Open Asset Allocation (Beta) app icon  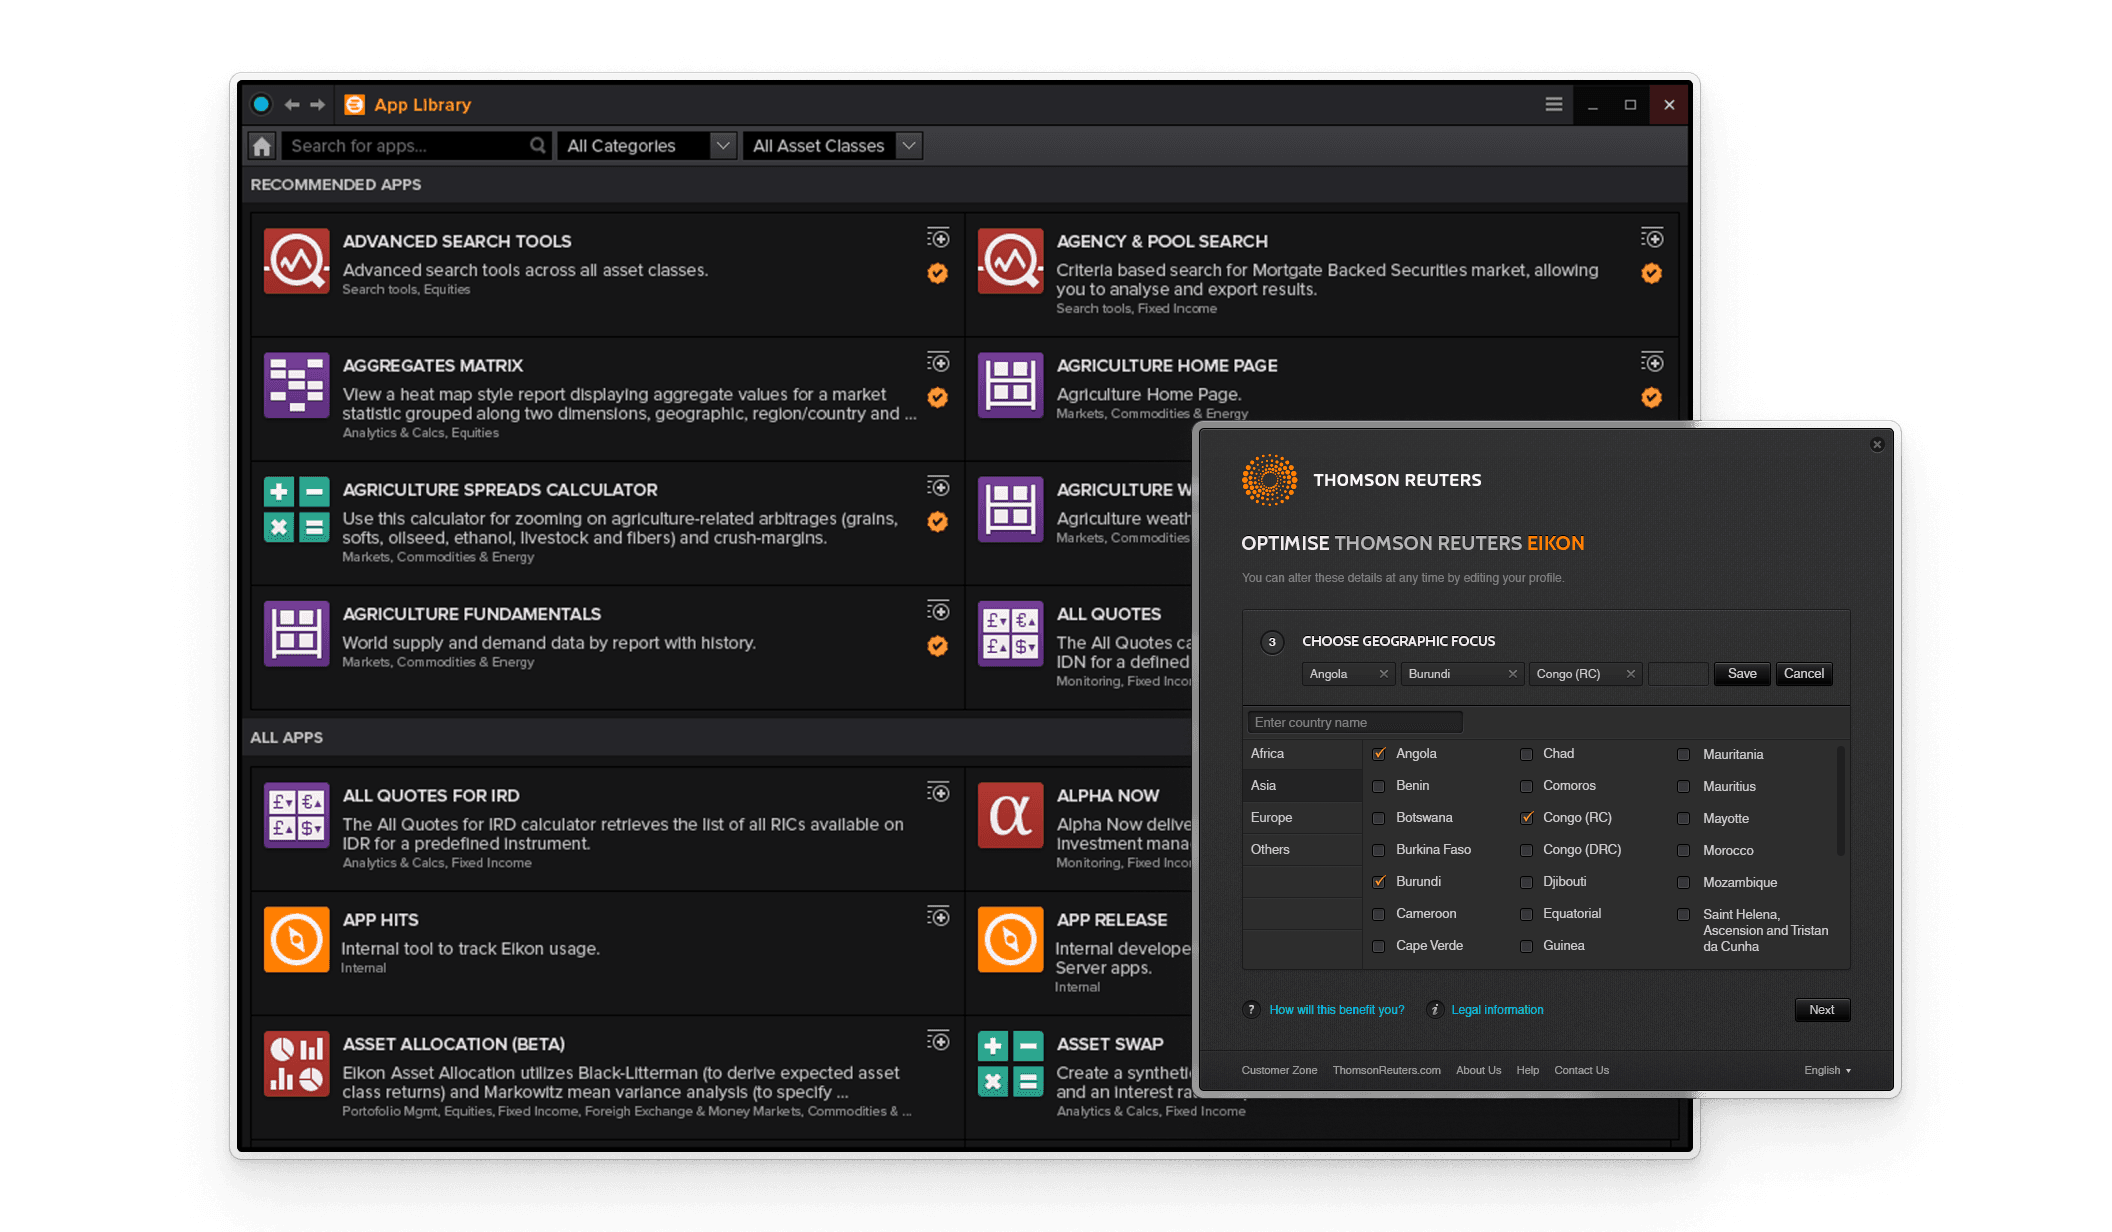(296, 1063)
